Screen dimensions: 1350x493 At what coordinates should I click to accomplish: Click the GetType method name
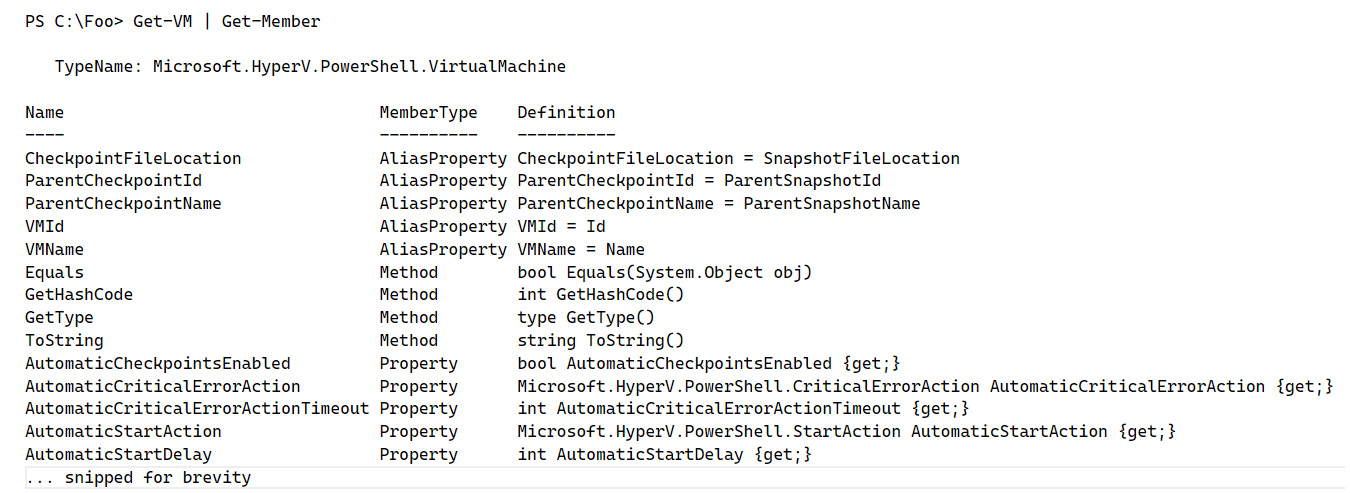(x=59, y=317)
